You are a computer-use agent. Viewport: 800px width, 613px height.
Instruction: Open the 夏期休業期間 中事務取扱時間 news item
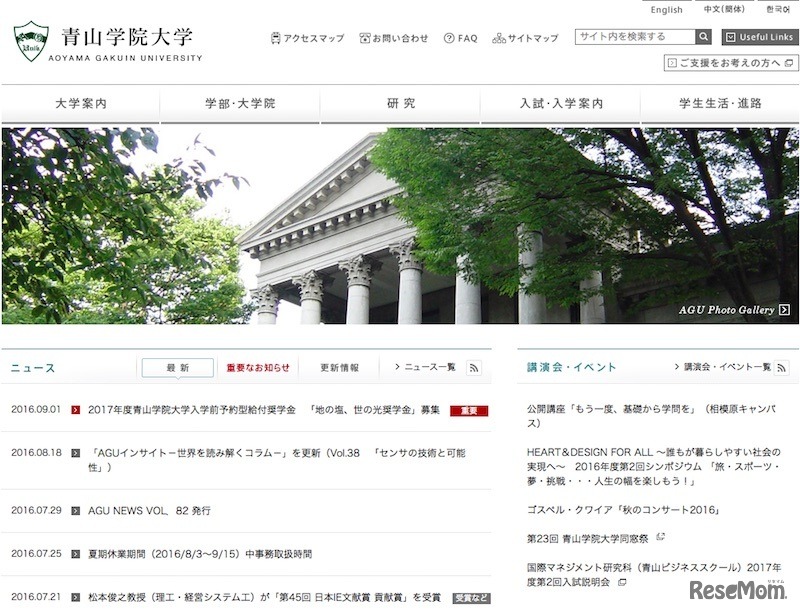[199, 554]
